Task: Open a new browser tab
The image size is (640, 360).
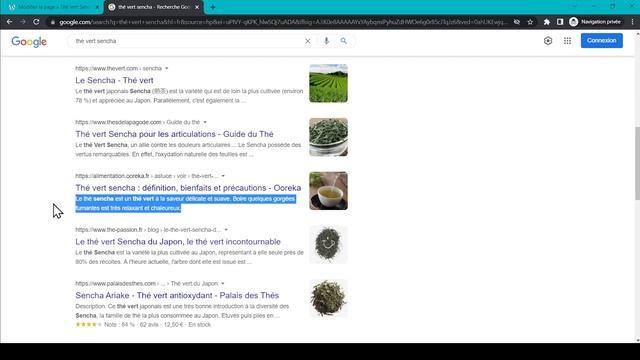Action: [x=213, y=7]
